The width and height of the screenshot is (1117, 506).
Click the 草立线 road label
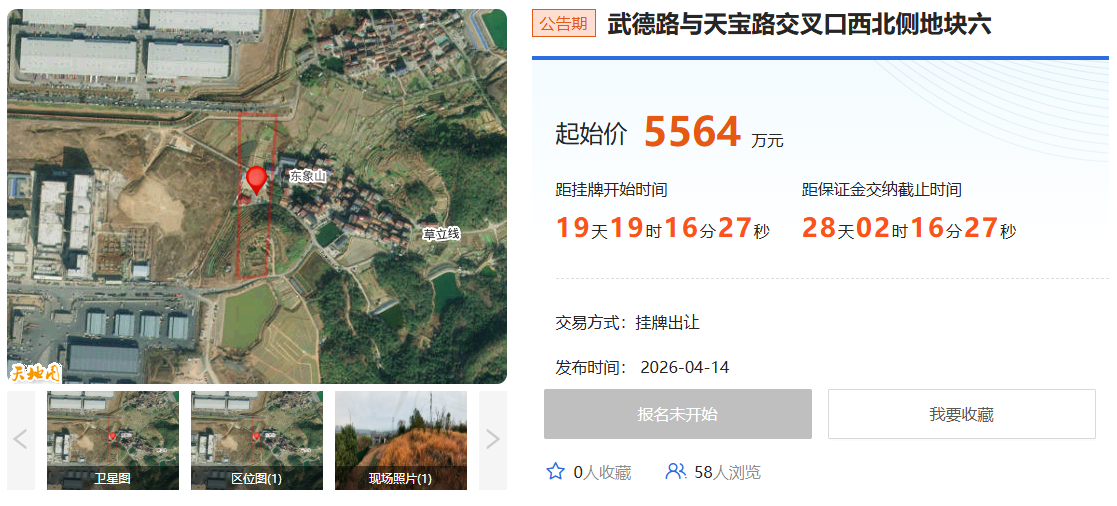click(441, 234)
